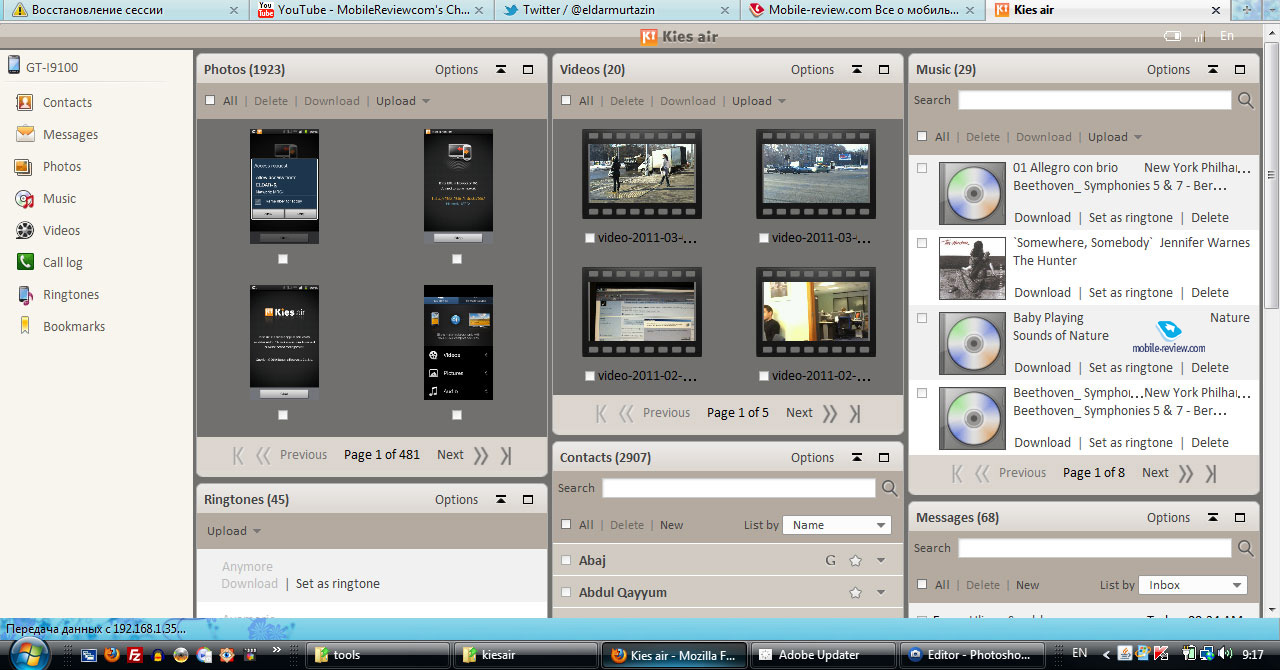Skip forward with Photos double-arrow icon
Screen dimensions: 1280x670
pos(481,455)
